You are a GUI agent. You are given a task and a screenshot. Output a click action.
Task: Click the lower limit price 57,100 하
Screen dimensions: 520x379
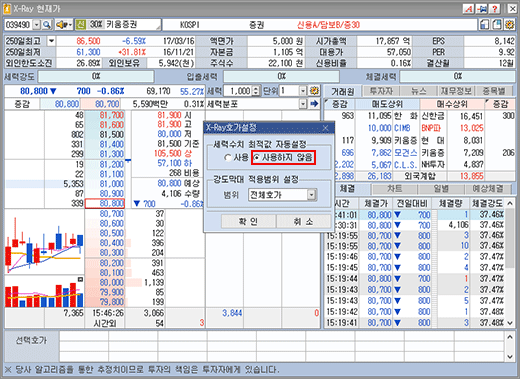point(175,163)
